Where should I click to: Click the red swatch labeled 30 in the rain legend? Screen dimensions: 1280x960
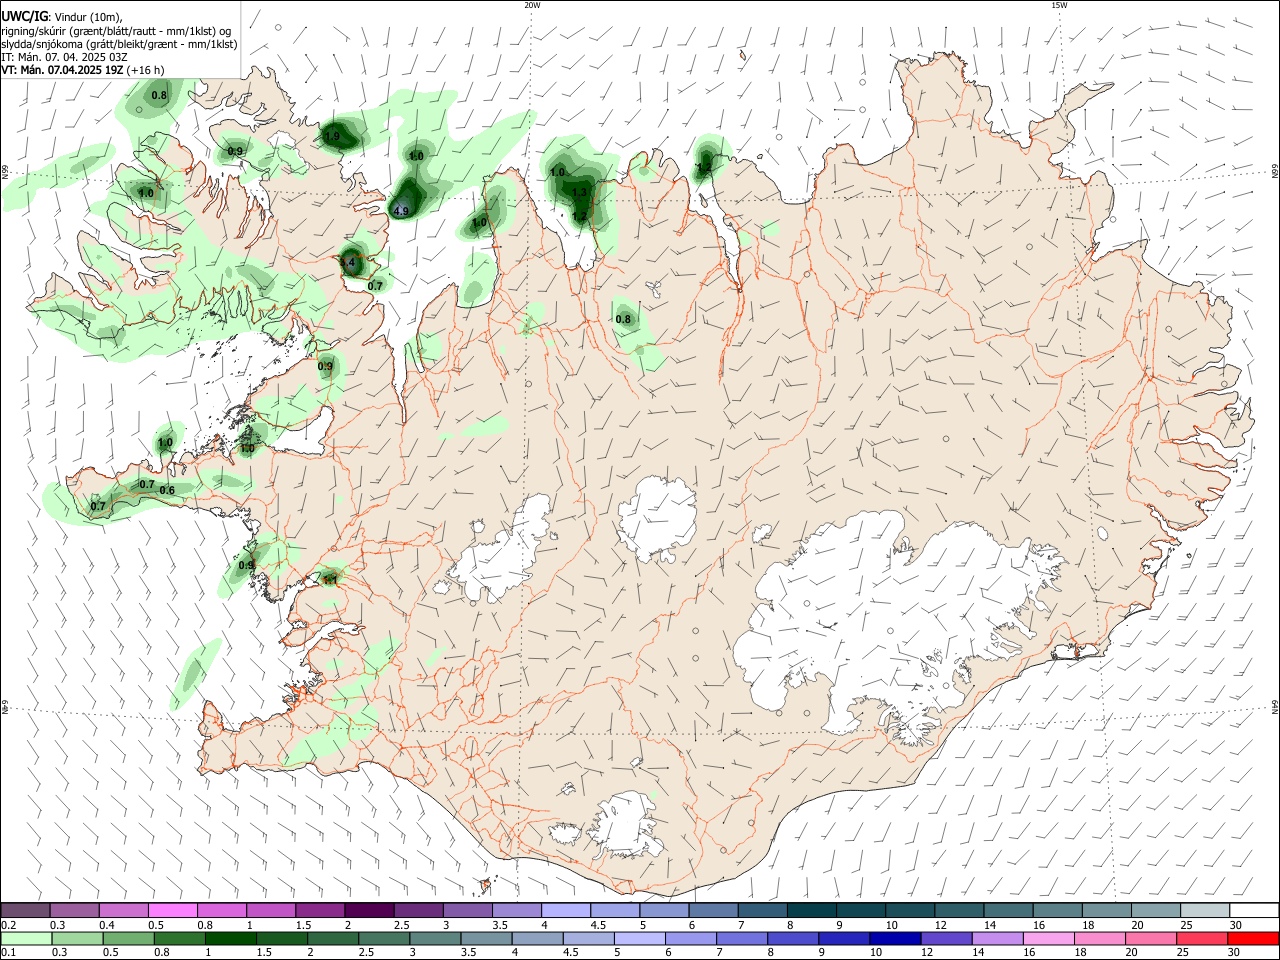point(1253,939)
